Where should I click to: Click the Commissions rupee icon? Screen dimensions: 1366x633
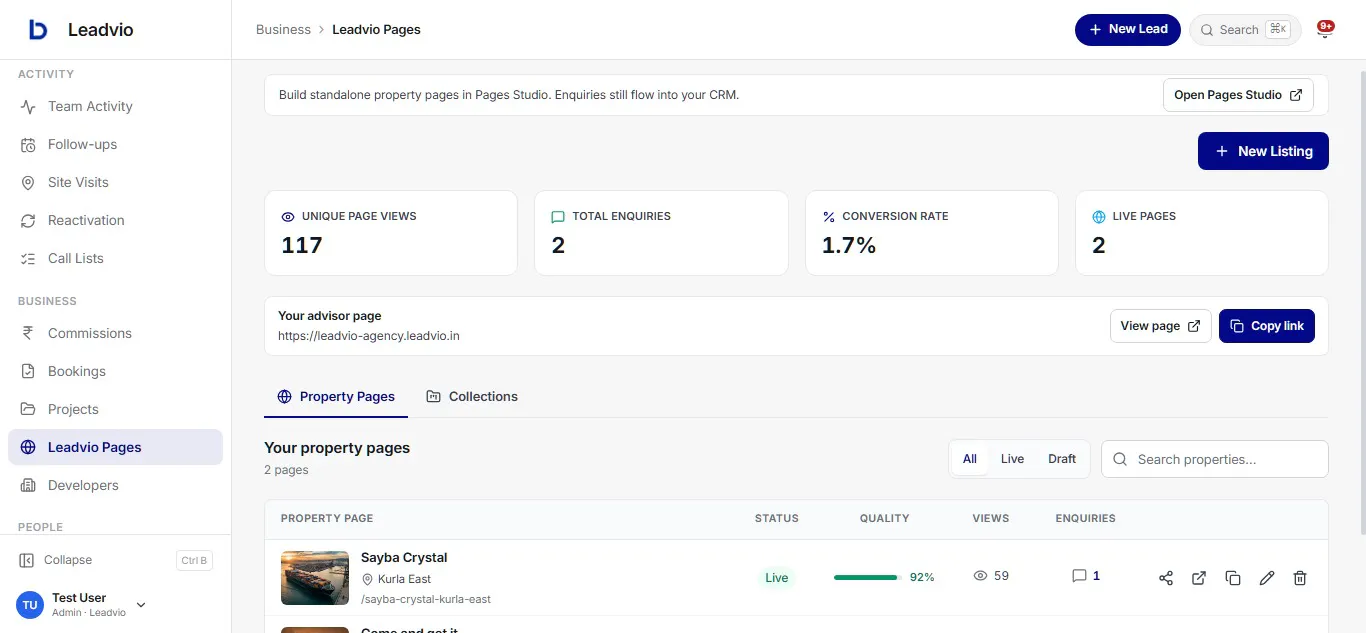point(28,333)
